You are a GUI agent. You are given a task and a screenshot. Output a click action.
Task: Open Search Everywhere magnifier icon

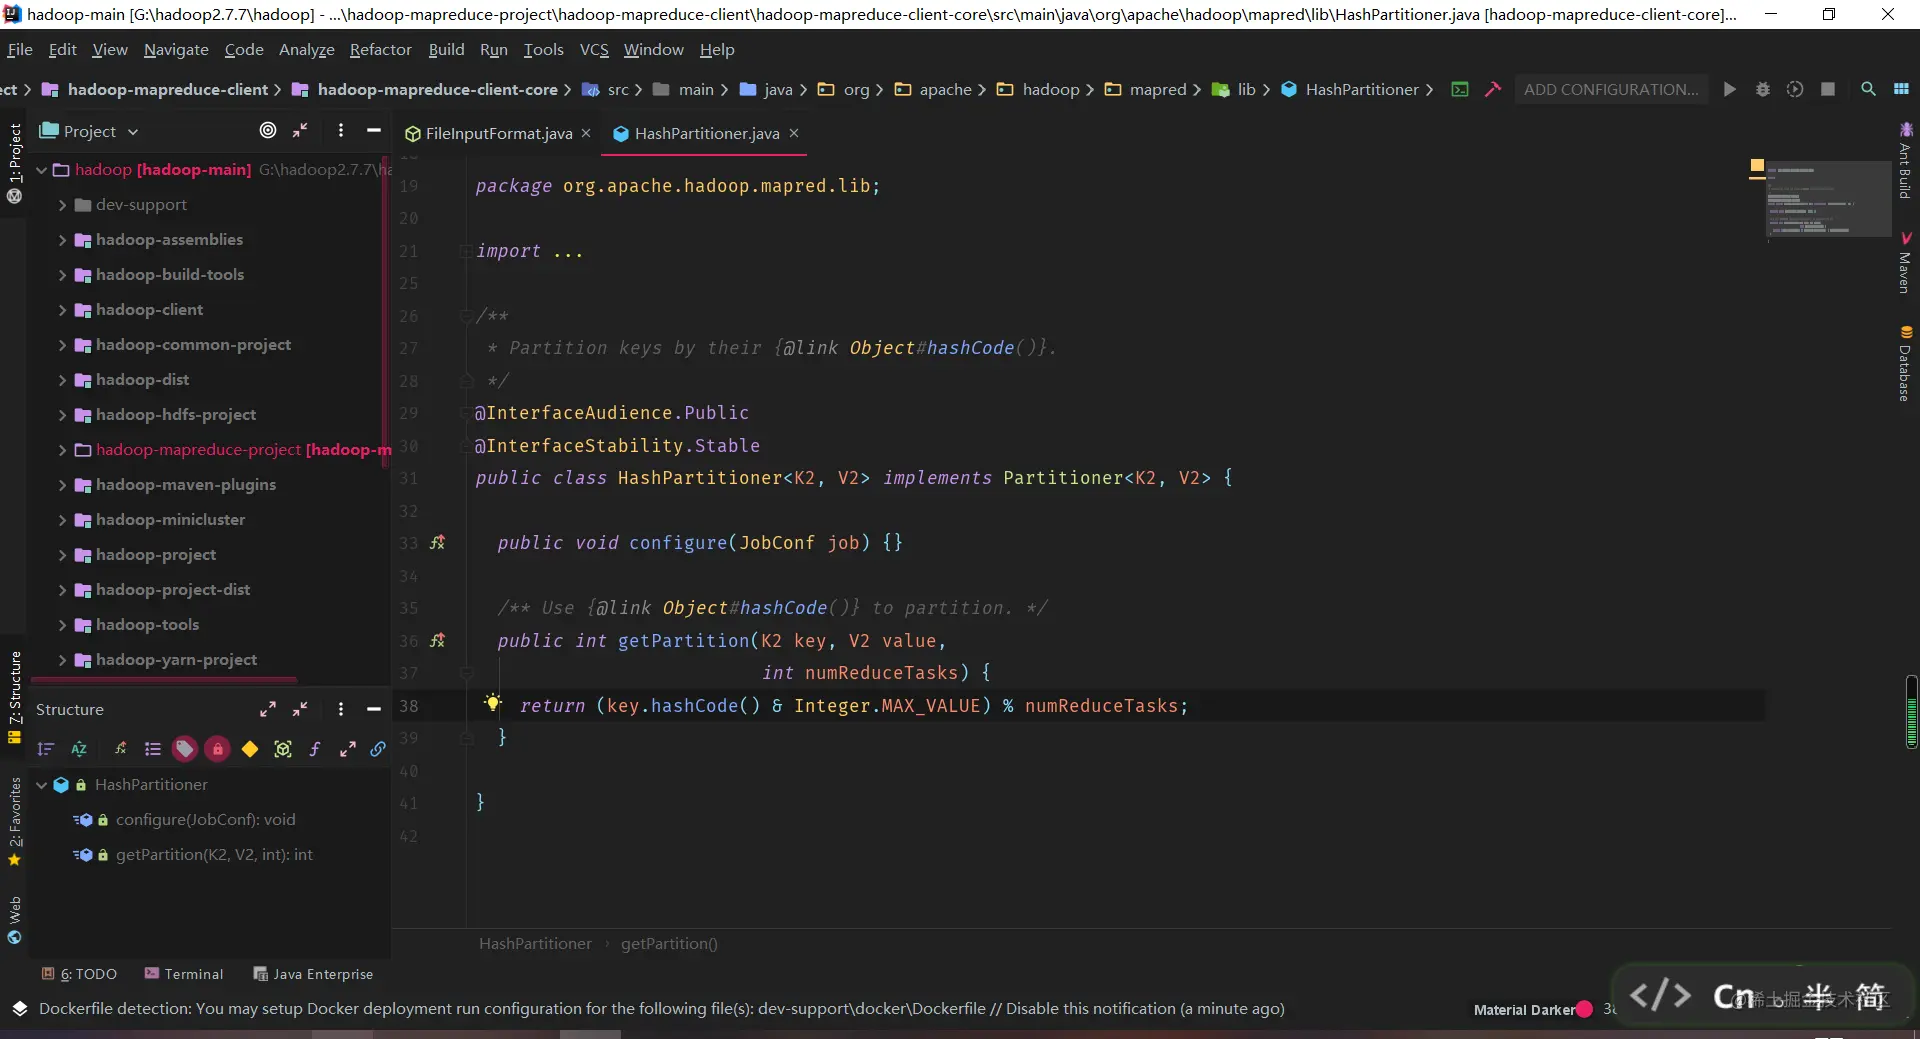tap(1867, 89)
